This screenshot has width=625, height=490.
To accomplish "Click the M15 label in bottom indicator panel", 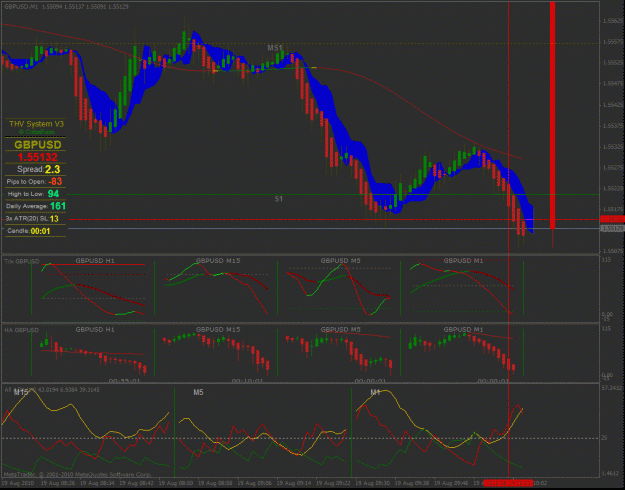I will (21, 392).
